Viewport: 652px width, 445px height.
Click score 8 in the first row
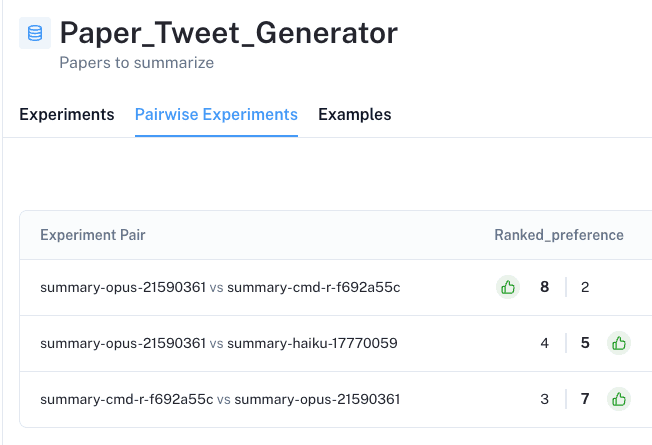click(x=544, y=287)
